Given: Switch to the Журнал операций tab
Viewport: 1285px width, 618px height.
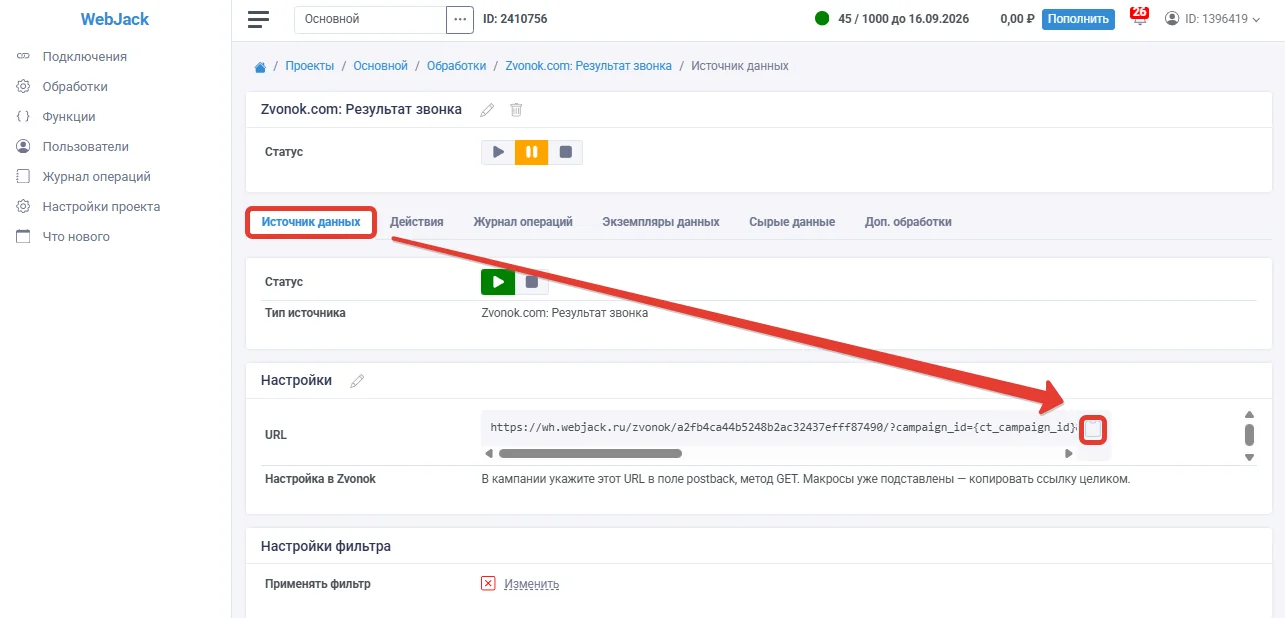Looking at the screenshot, I should coord(523,222).
